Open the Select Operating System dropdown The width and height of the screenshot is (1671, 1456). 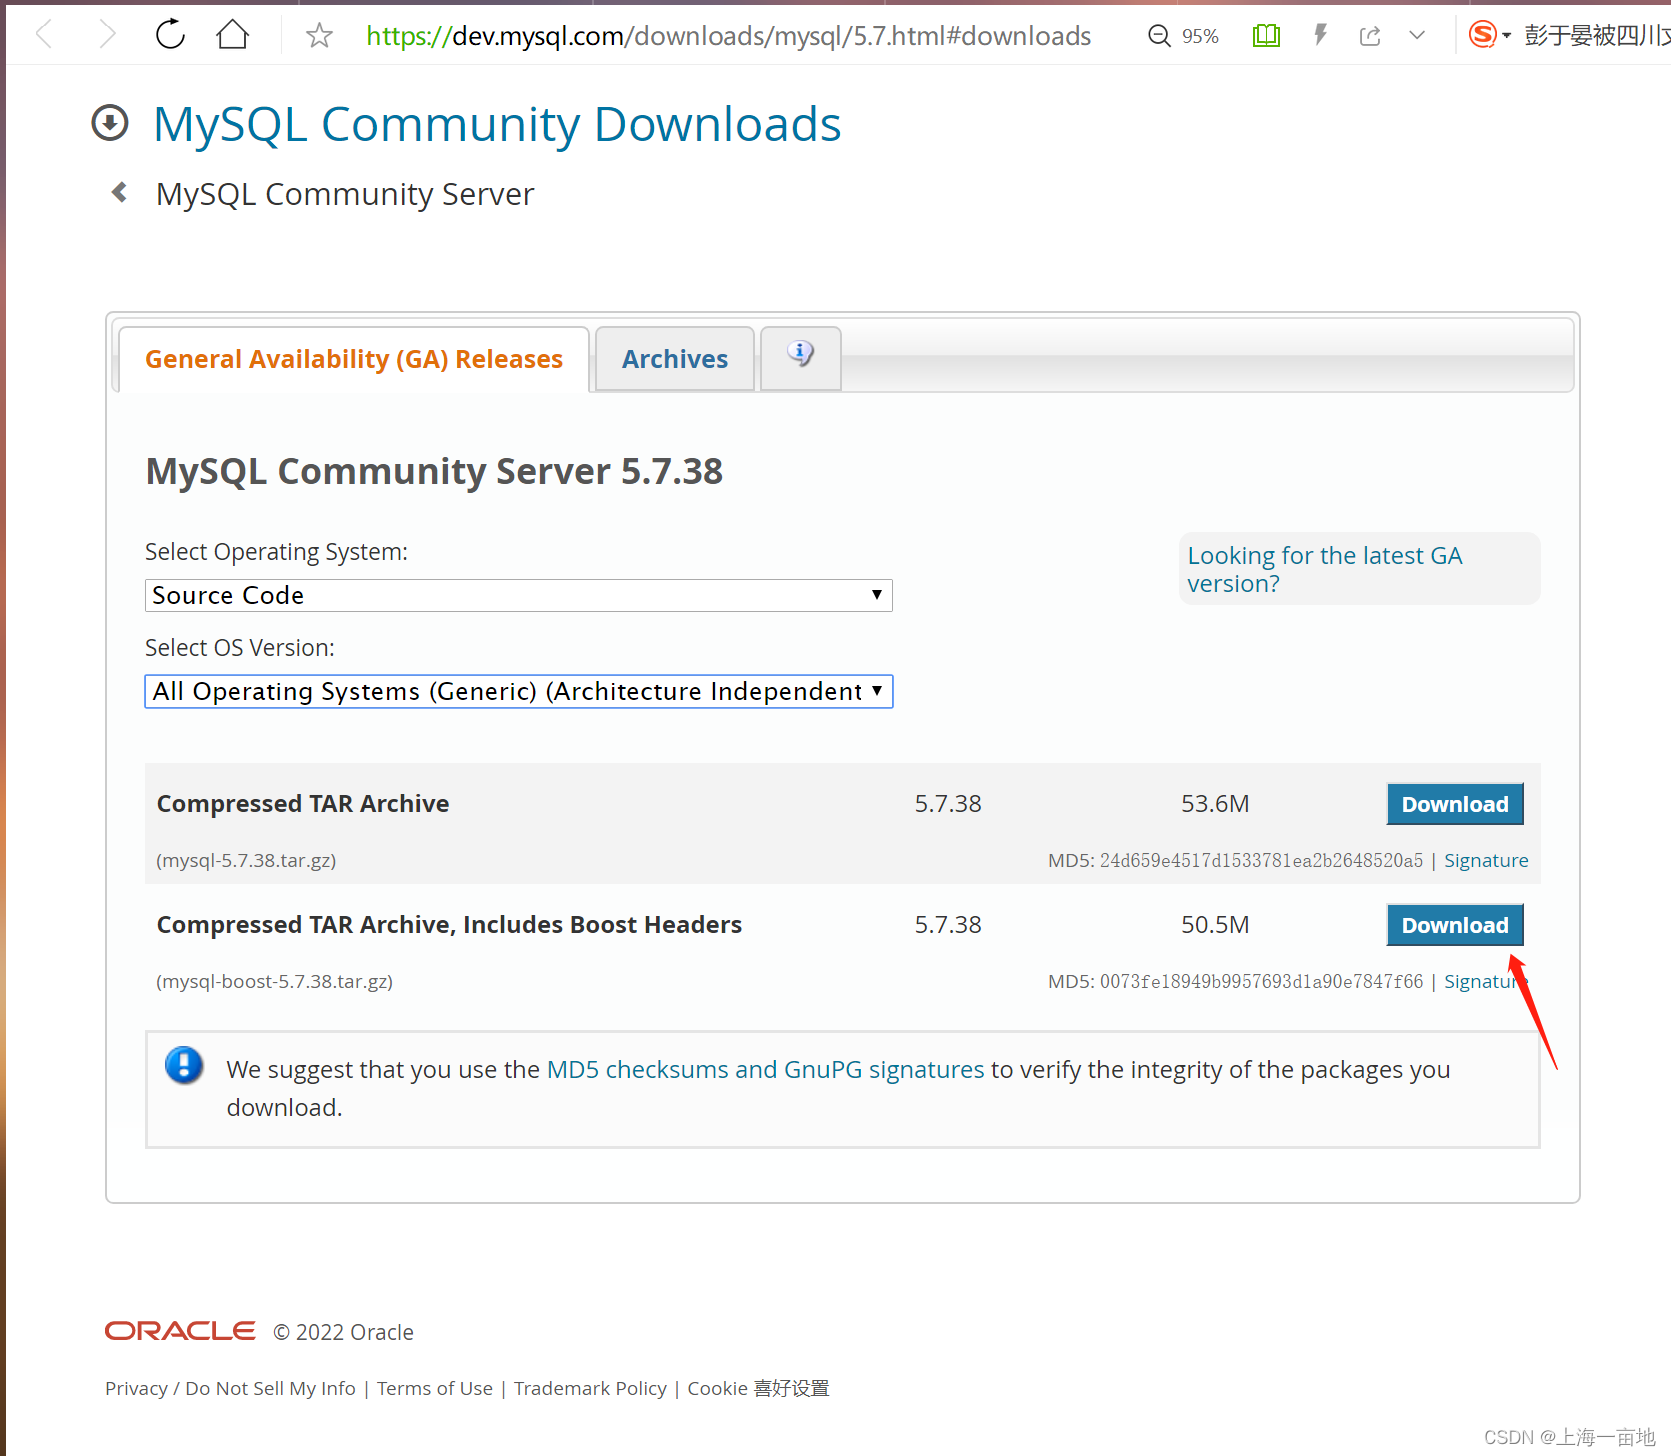coord(518,595)
